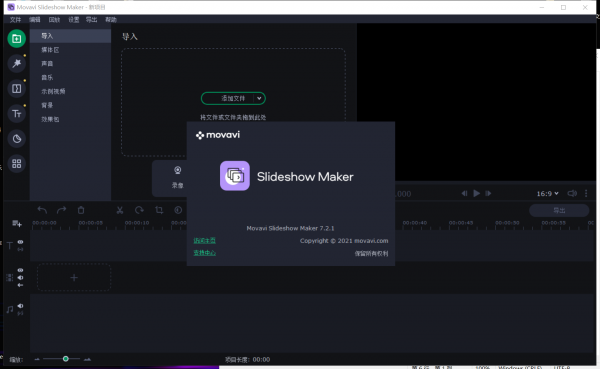Open the 帮助 menu
The width and height of the screenshot is (600, 369).
tap(111, 20)
